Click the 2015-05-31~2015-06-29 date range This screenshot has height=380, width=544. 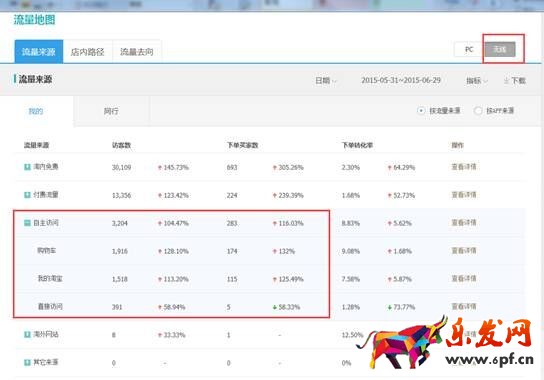click(x=401, y=81)
